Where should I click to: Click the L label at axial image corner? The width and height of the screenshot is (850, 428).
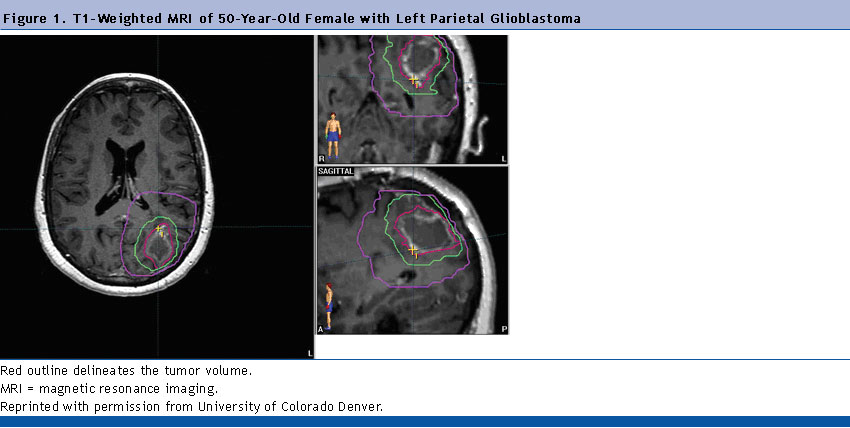(310, 353)
